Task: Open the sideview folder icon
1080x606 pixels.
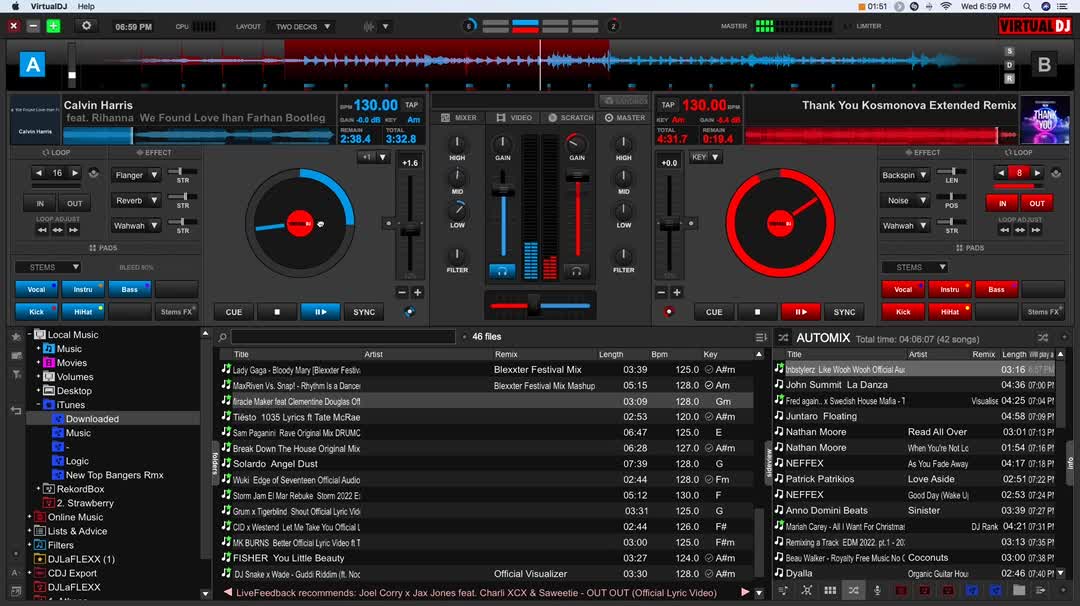Action: [1019, 590]
